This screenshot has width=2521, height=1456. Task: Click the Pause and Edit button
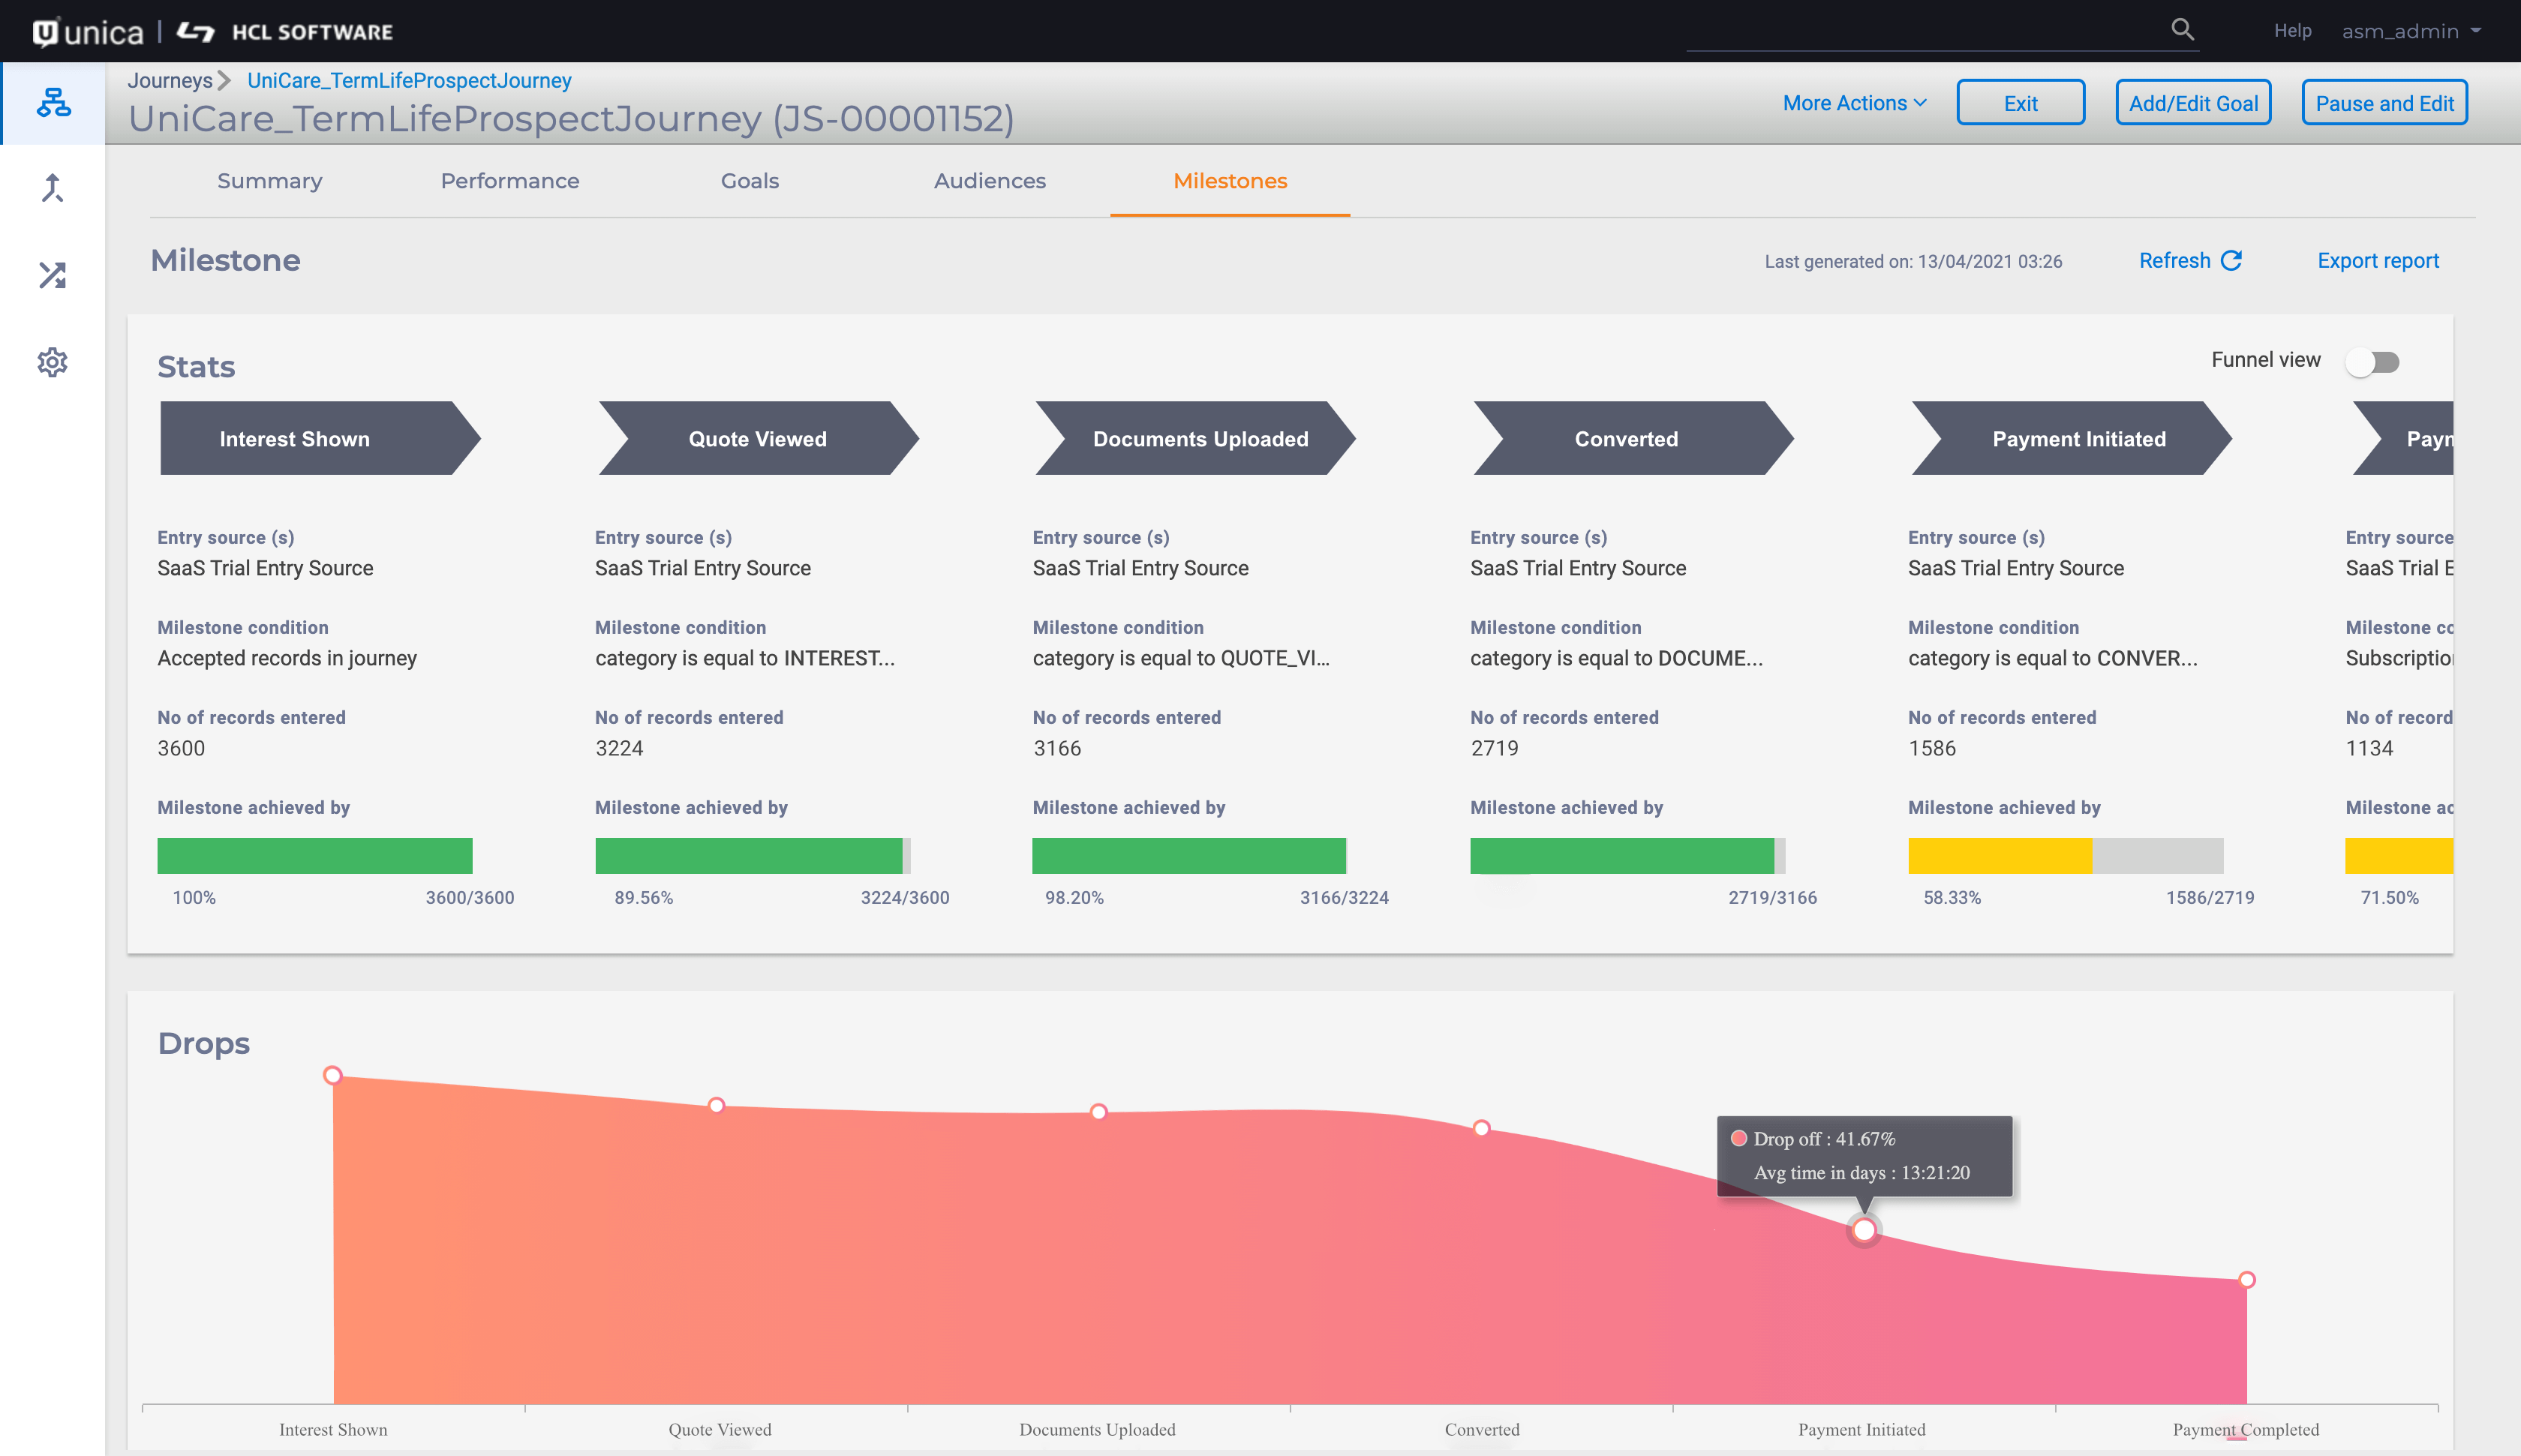pyautogui.click(x=2383, y=103)
